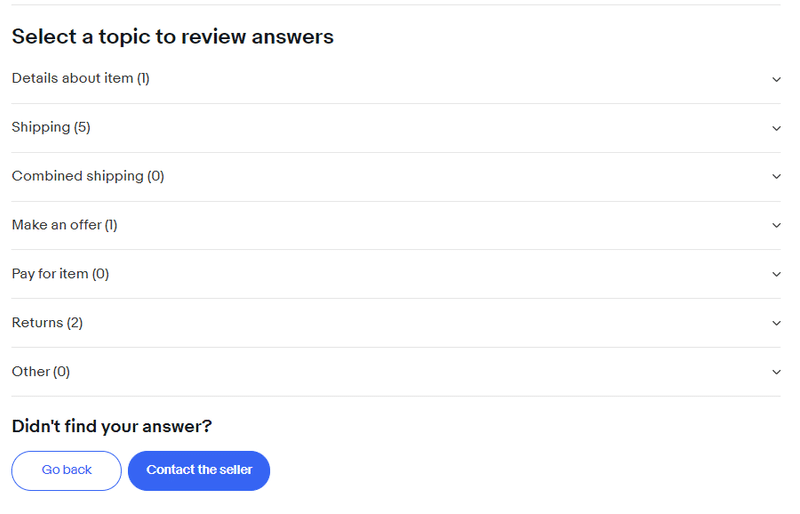The image size is (800, 514).
Task: Open the Combined shipping (0) section
Action: coord(87,176)
